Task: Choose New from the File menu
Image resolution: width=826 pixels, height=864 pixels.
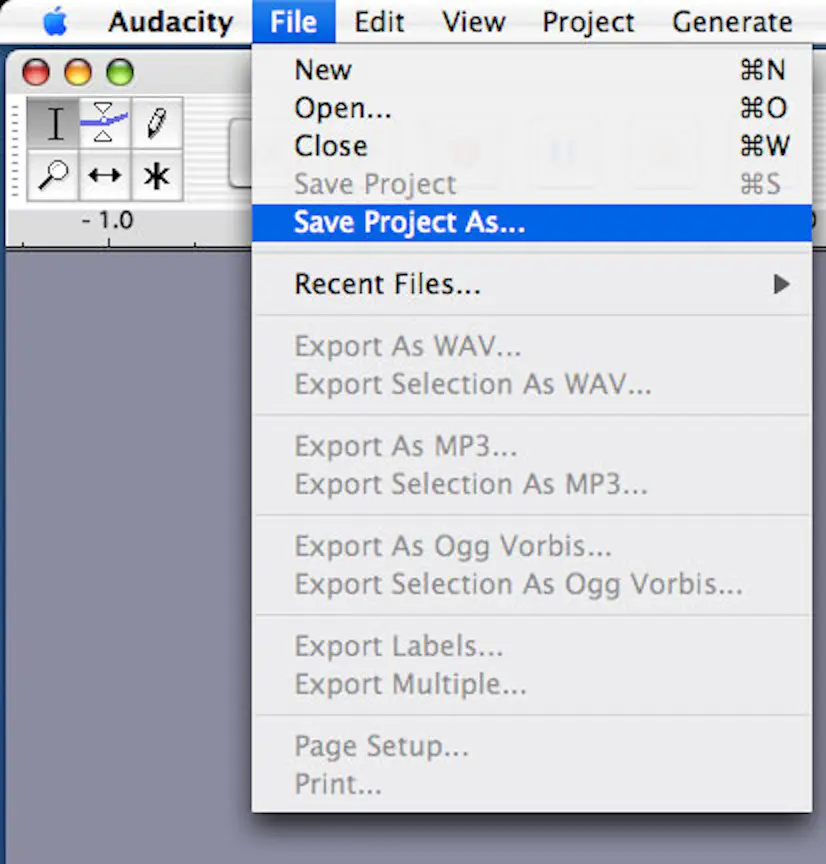Action: pyautogui.click(x=322, y=69)
